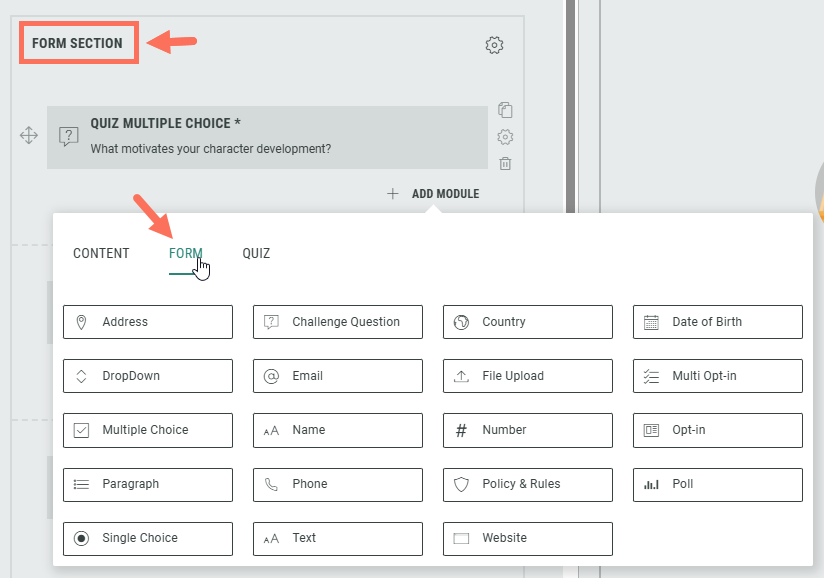824x578 pixels.
Task: Add a Date of Birth field
Action: coord(718,322)
